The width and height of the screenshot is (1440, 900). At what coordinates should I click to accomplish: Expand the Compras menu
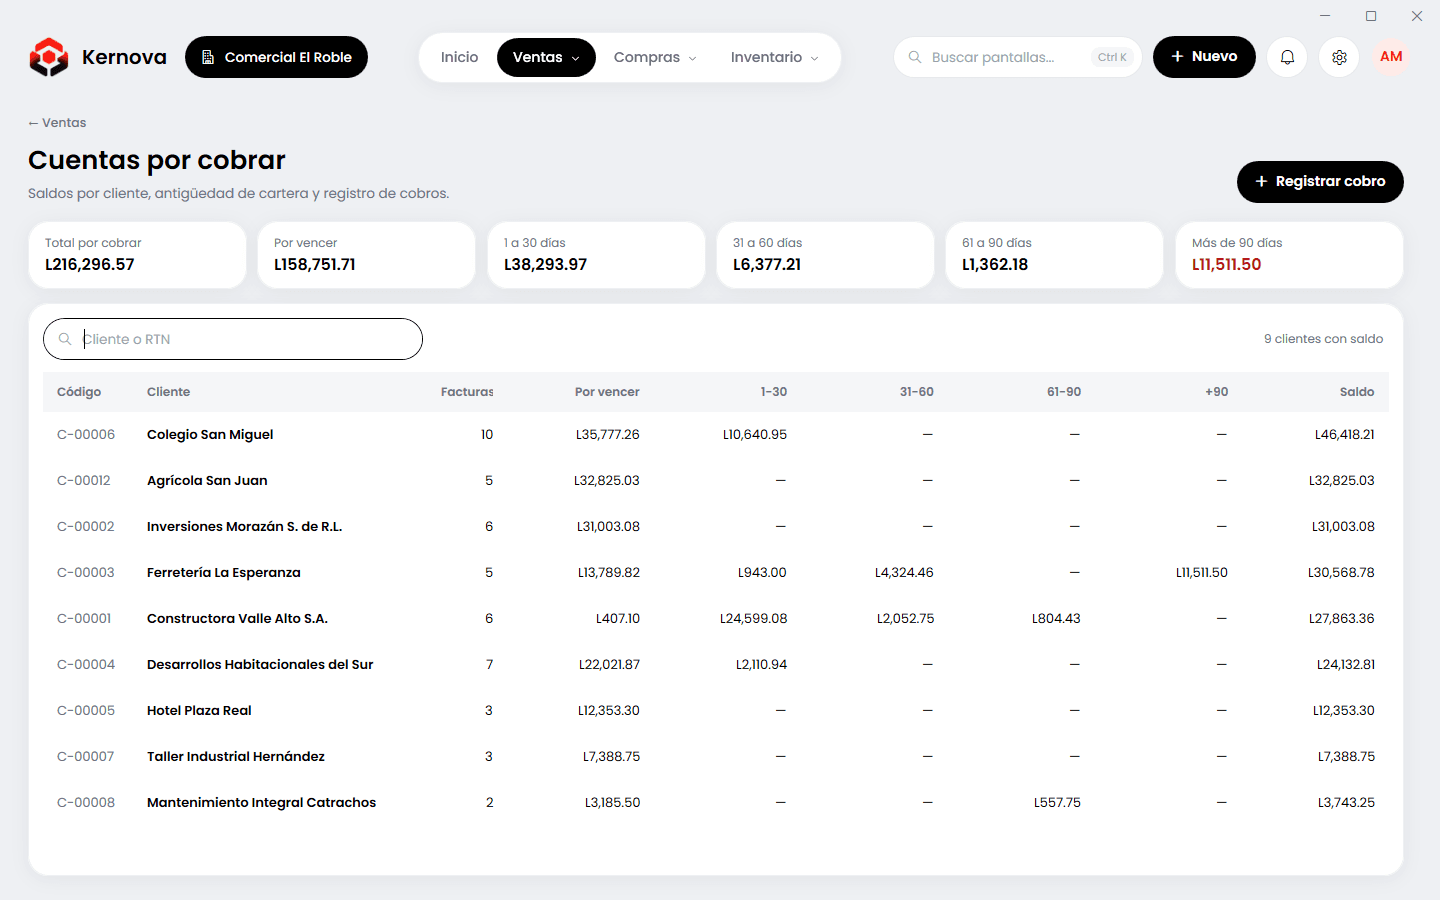(655, 57)
